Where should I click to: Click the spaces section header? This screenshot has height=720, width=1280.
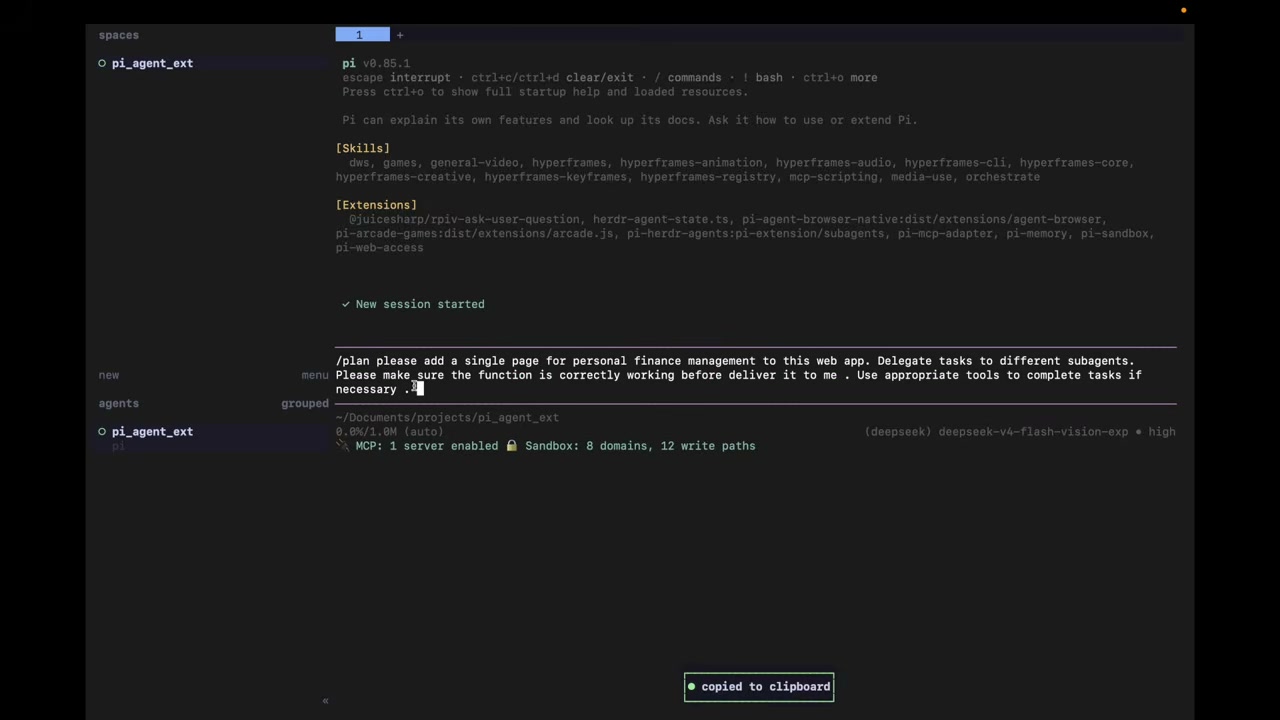point(119,35)
